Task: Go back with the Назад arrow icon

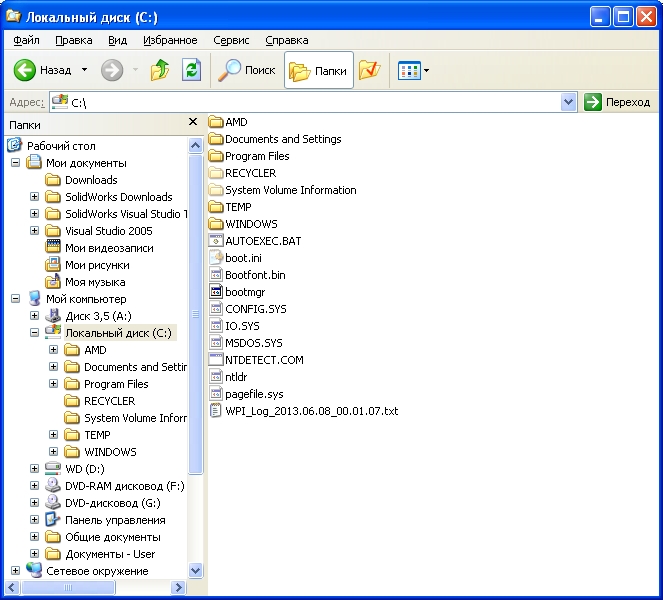Action: point(24,70)
